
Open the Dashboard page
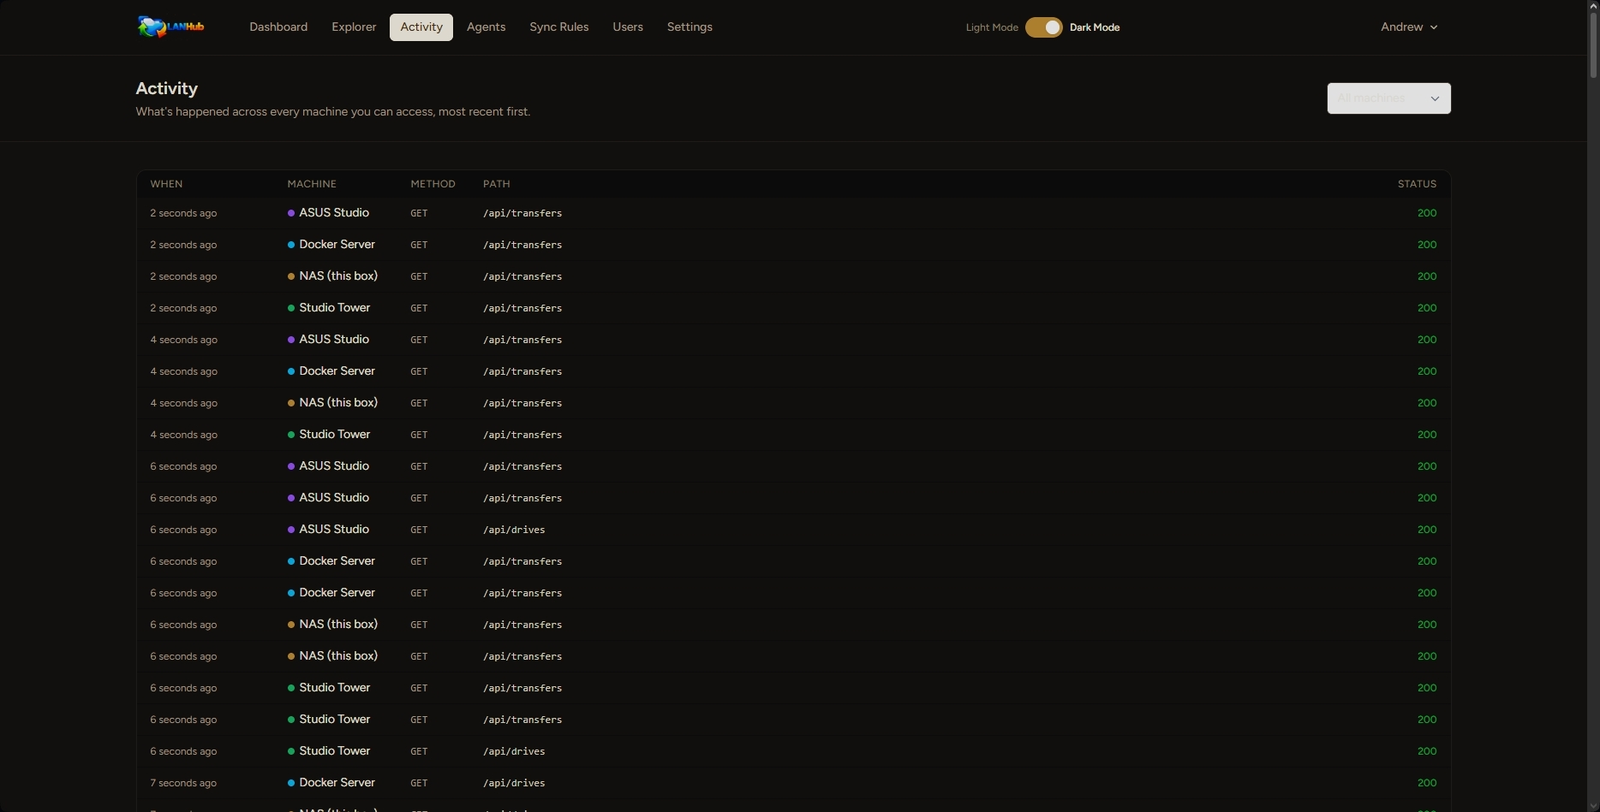(278, 27)
